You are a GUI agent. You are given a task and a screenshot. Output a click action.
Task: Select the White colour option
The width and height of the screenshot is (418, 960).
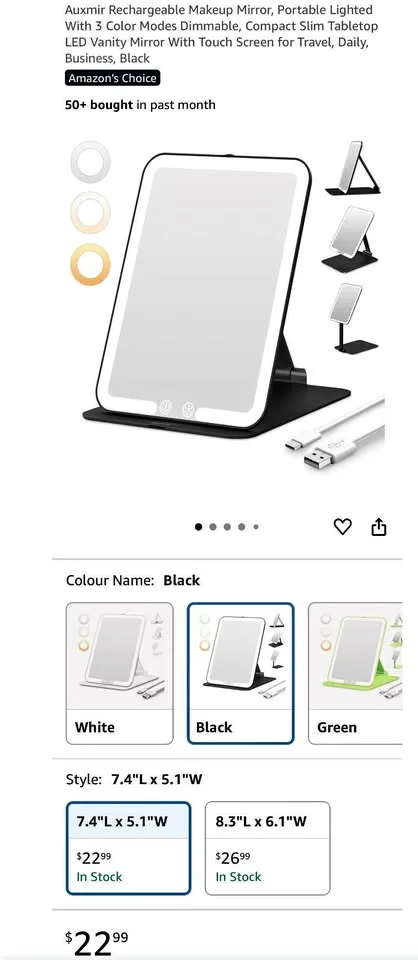tap(119, 673)
